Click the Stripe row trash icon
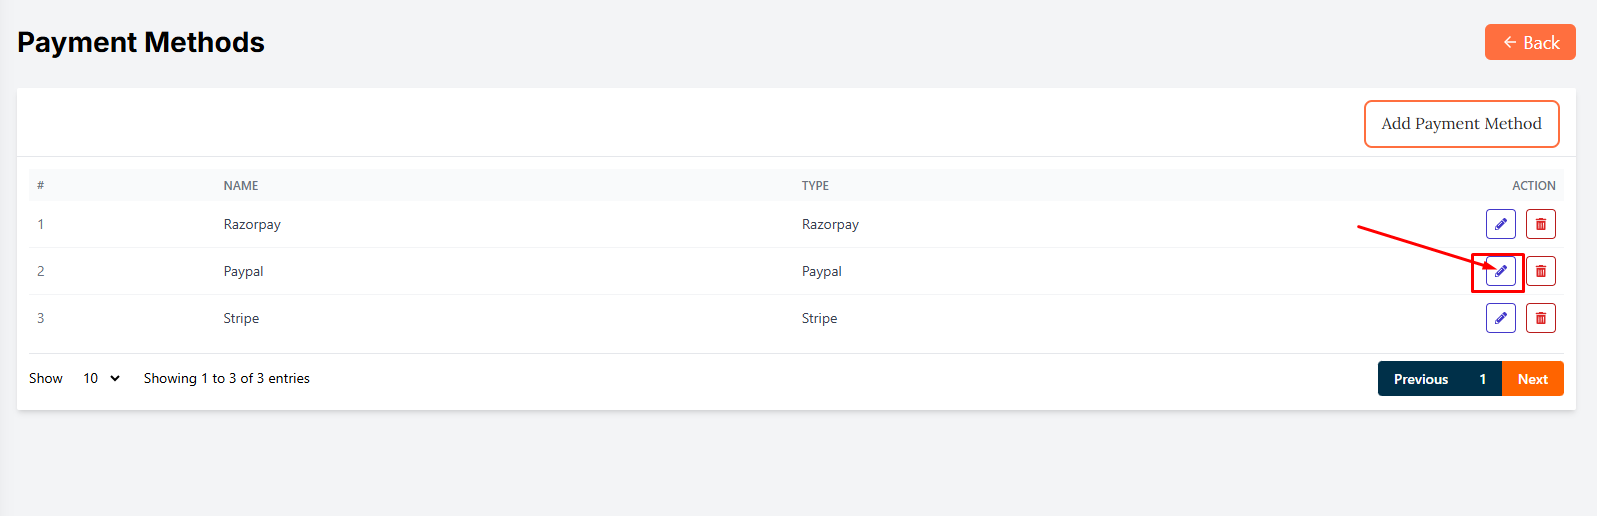Screen dimensions: 1597x516 click(1540, 318)
